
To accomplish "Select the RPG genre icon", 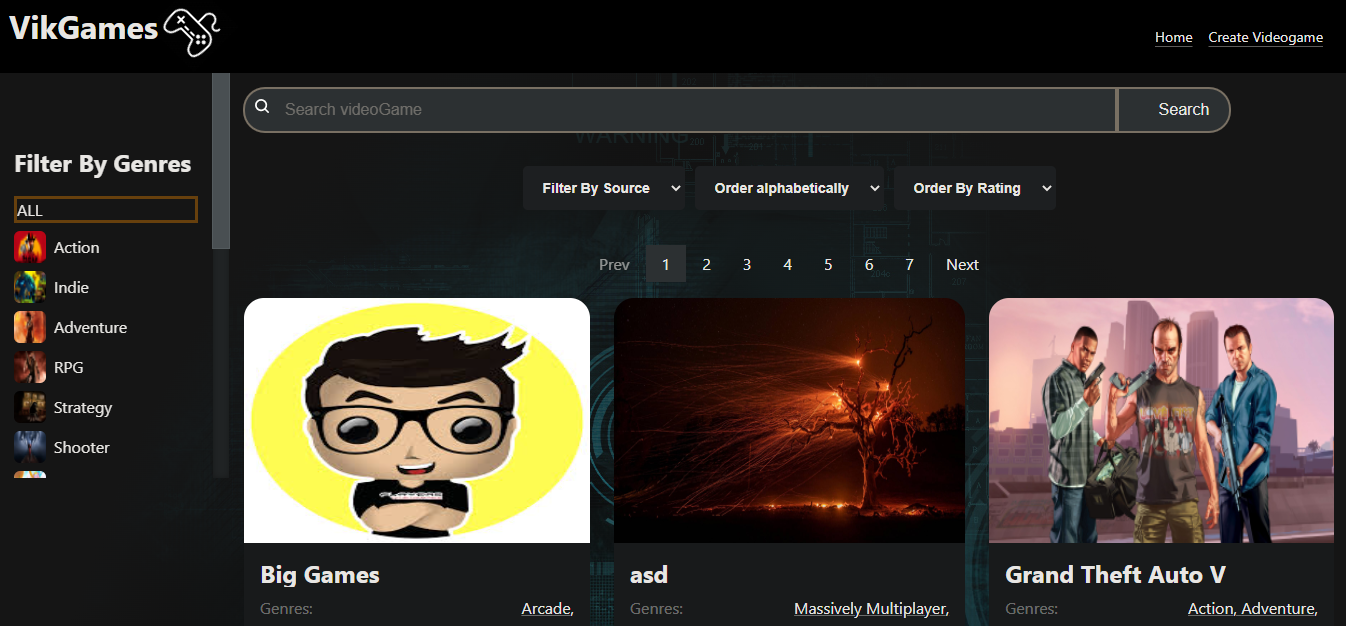I will click(x=29, y=367).
